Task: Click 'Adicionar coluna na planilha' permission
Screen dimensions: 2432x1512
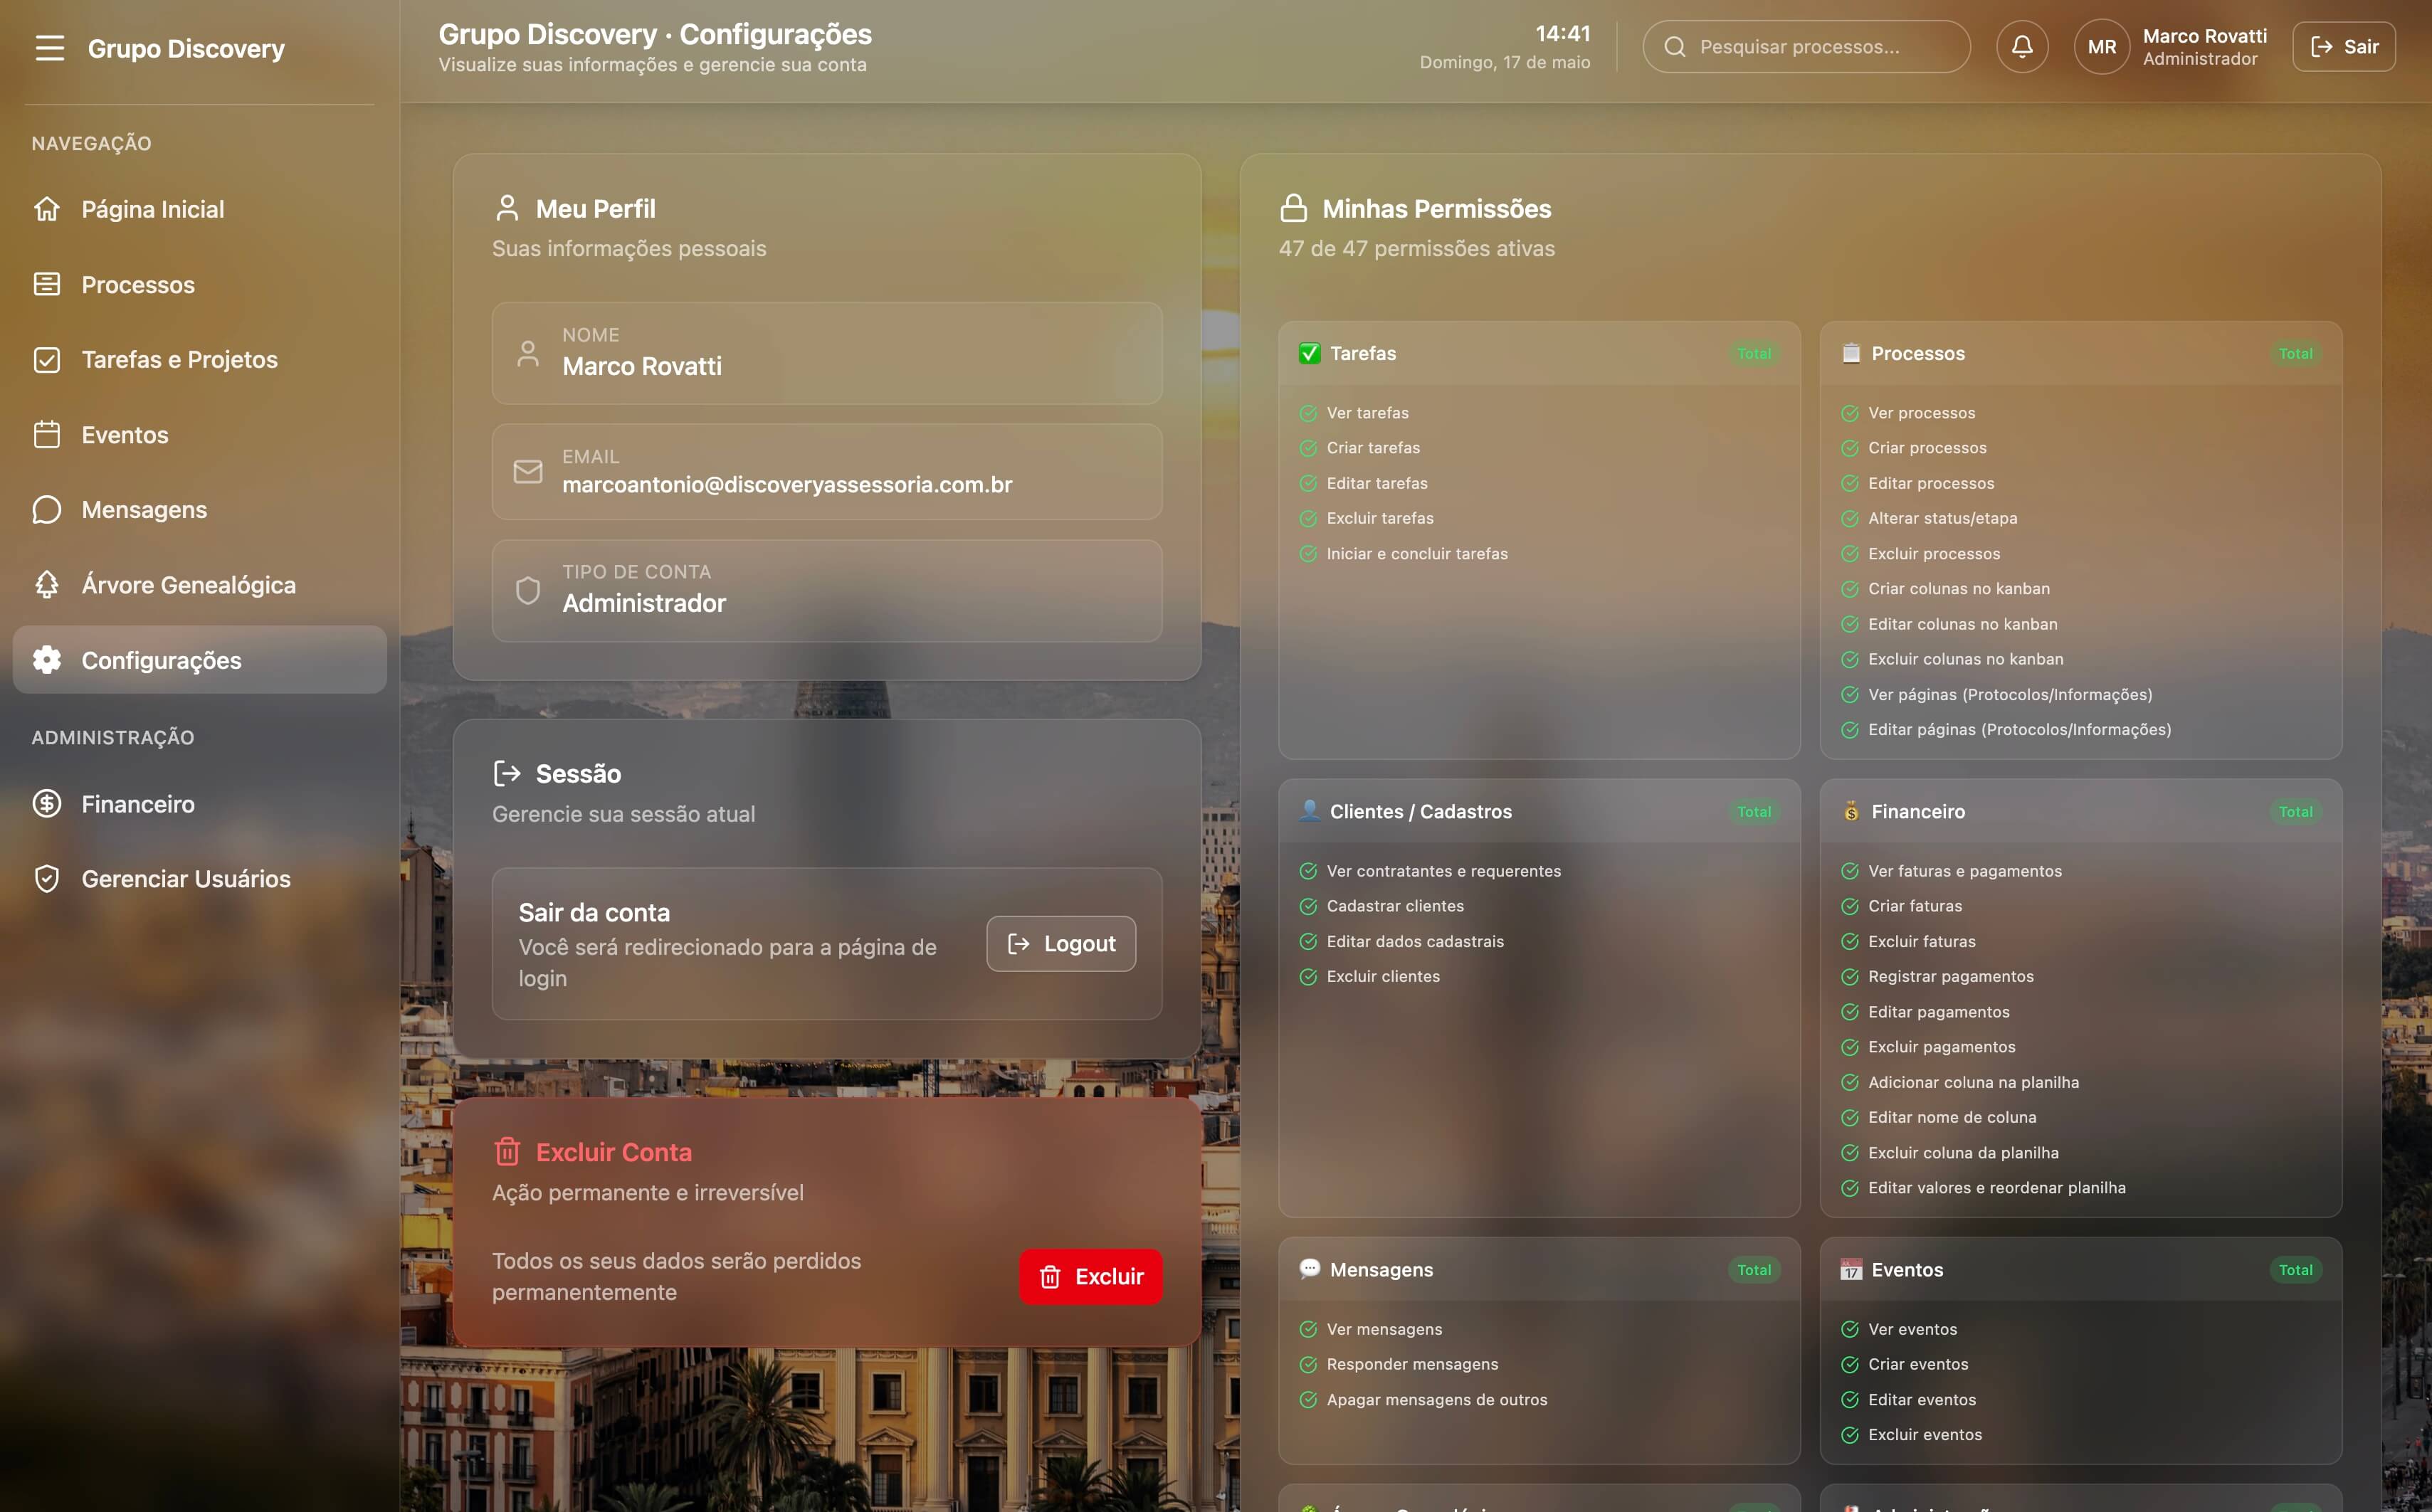Action: (1974, 1082)
